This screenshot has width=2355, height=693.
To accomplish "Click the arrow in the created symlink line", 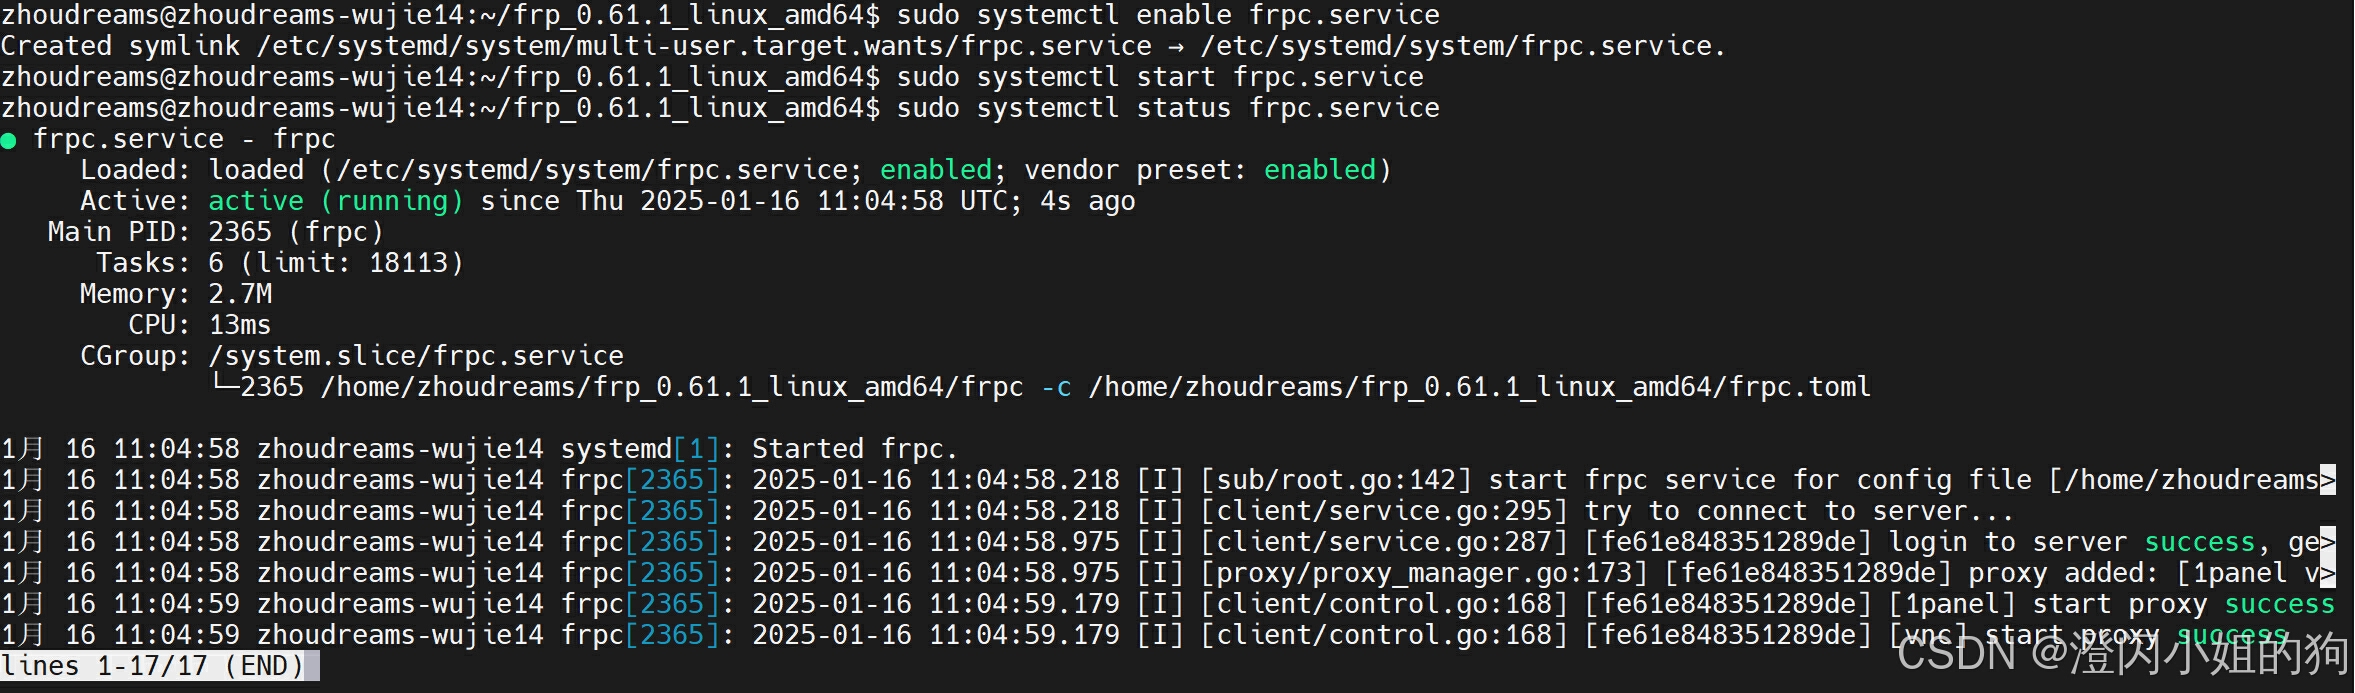I will click(1176, 46).
